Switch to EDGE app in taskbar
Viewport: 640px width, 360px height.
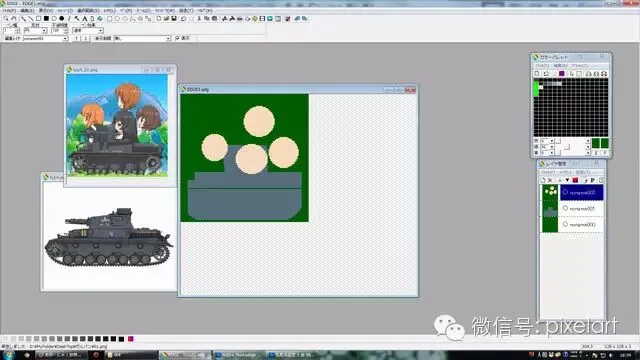pyautogui.click(x=184, y=355)
